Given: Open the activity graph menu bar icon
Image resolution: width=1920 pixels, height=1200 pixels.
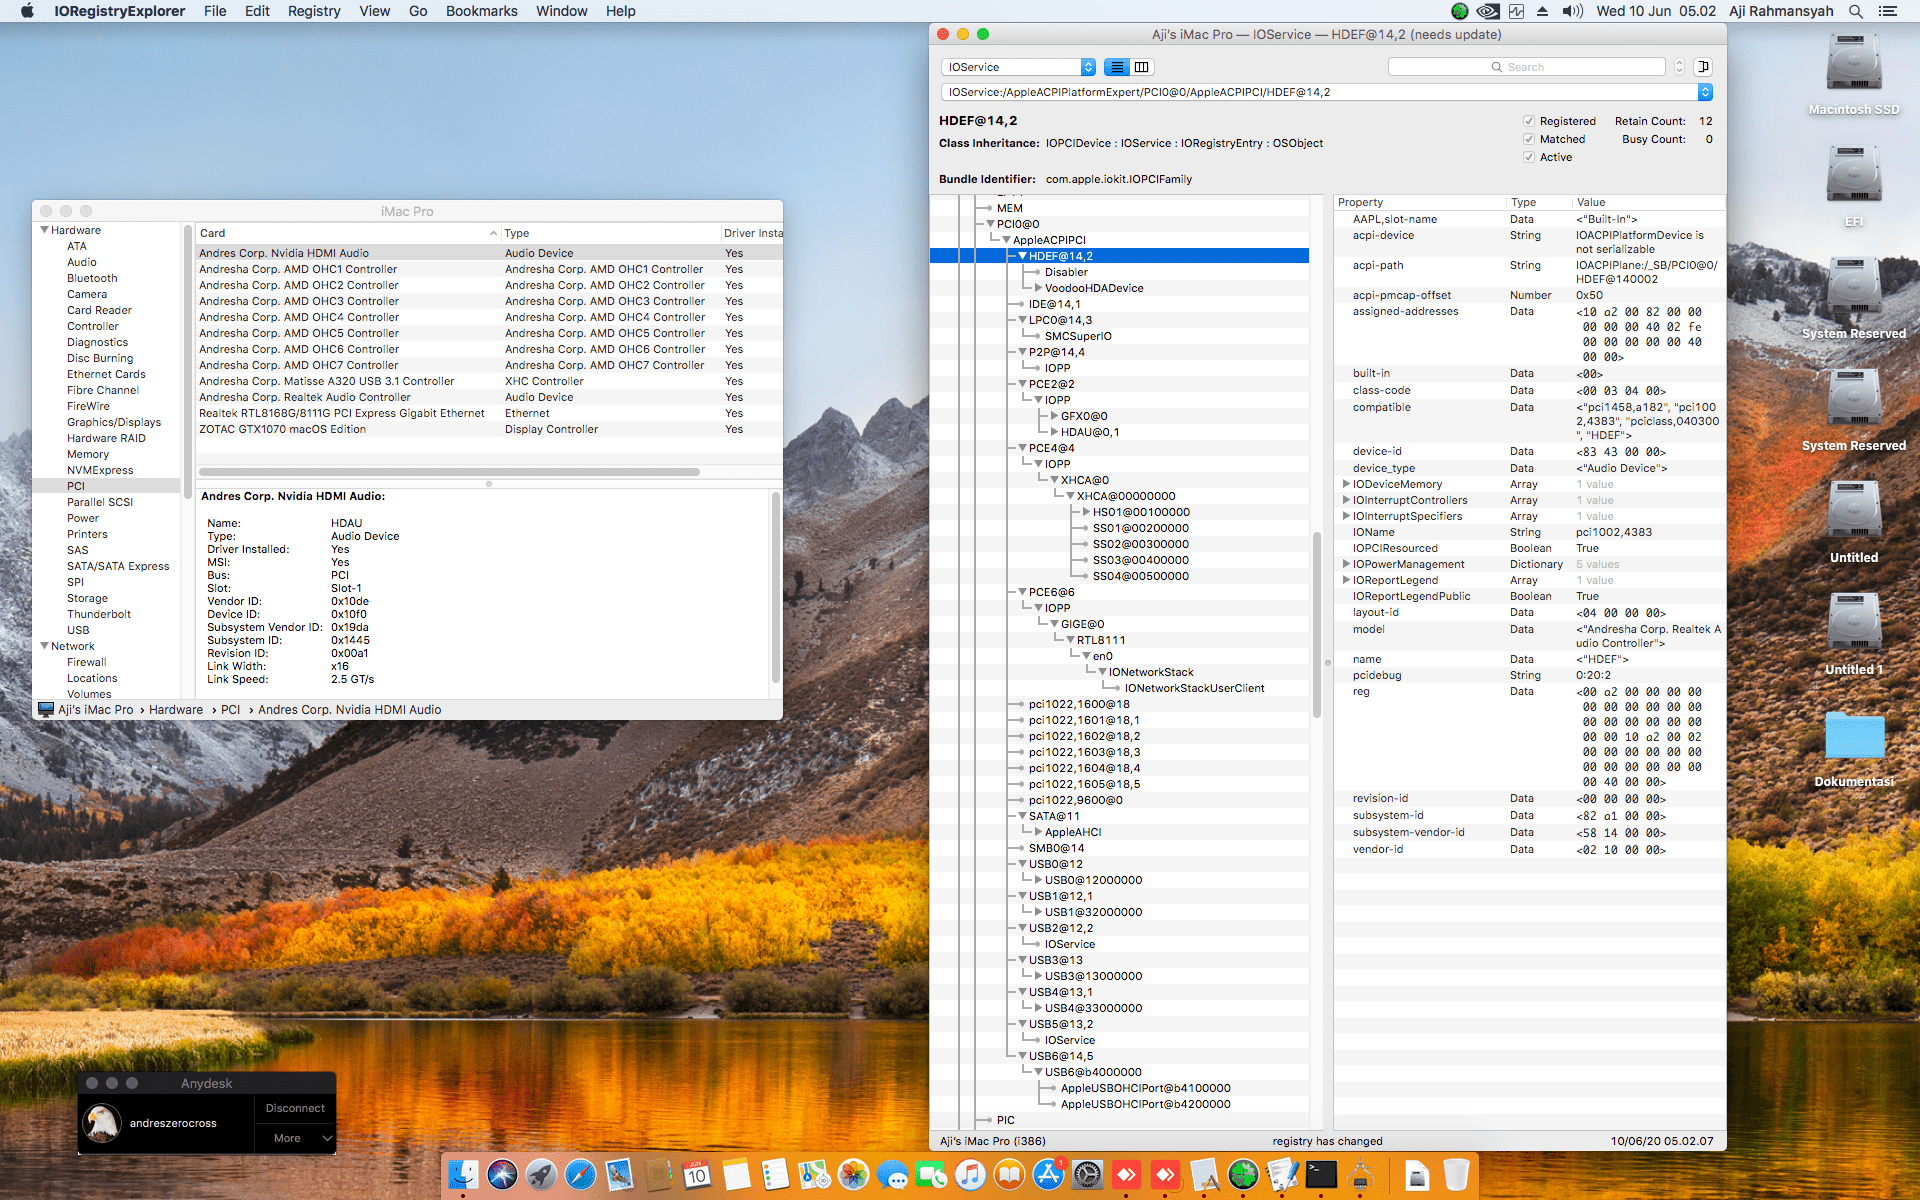Looking at the screenshot, I should (1517, 11).
